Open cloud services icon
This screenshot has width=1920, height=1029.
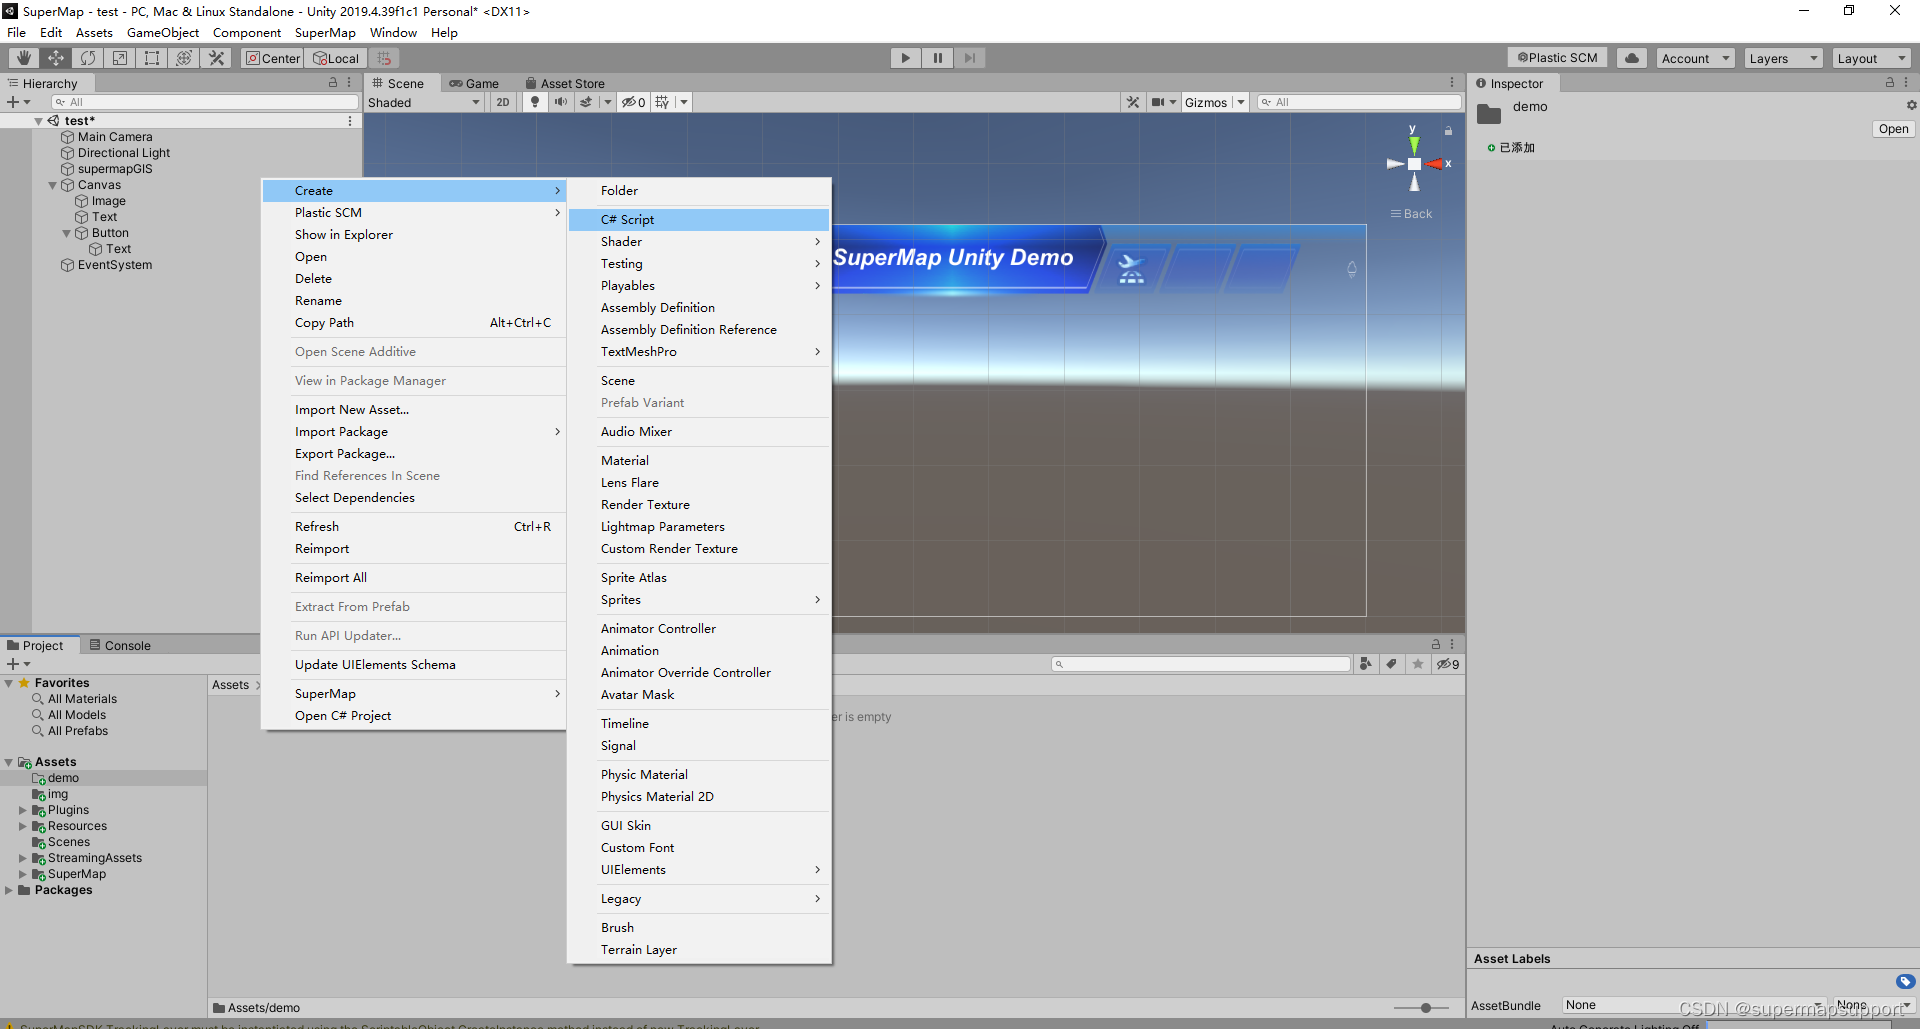(x=1632, y=58)
